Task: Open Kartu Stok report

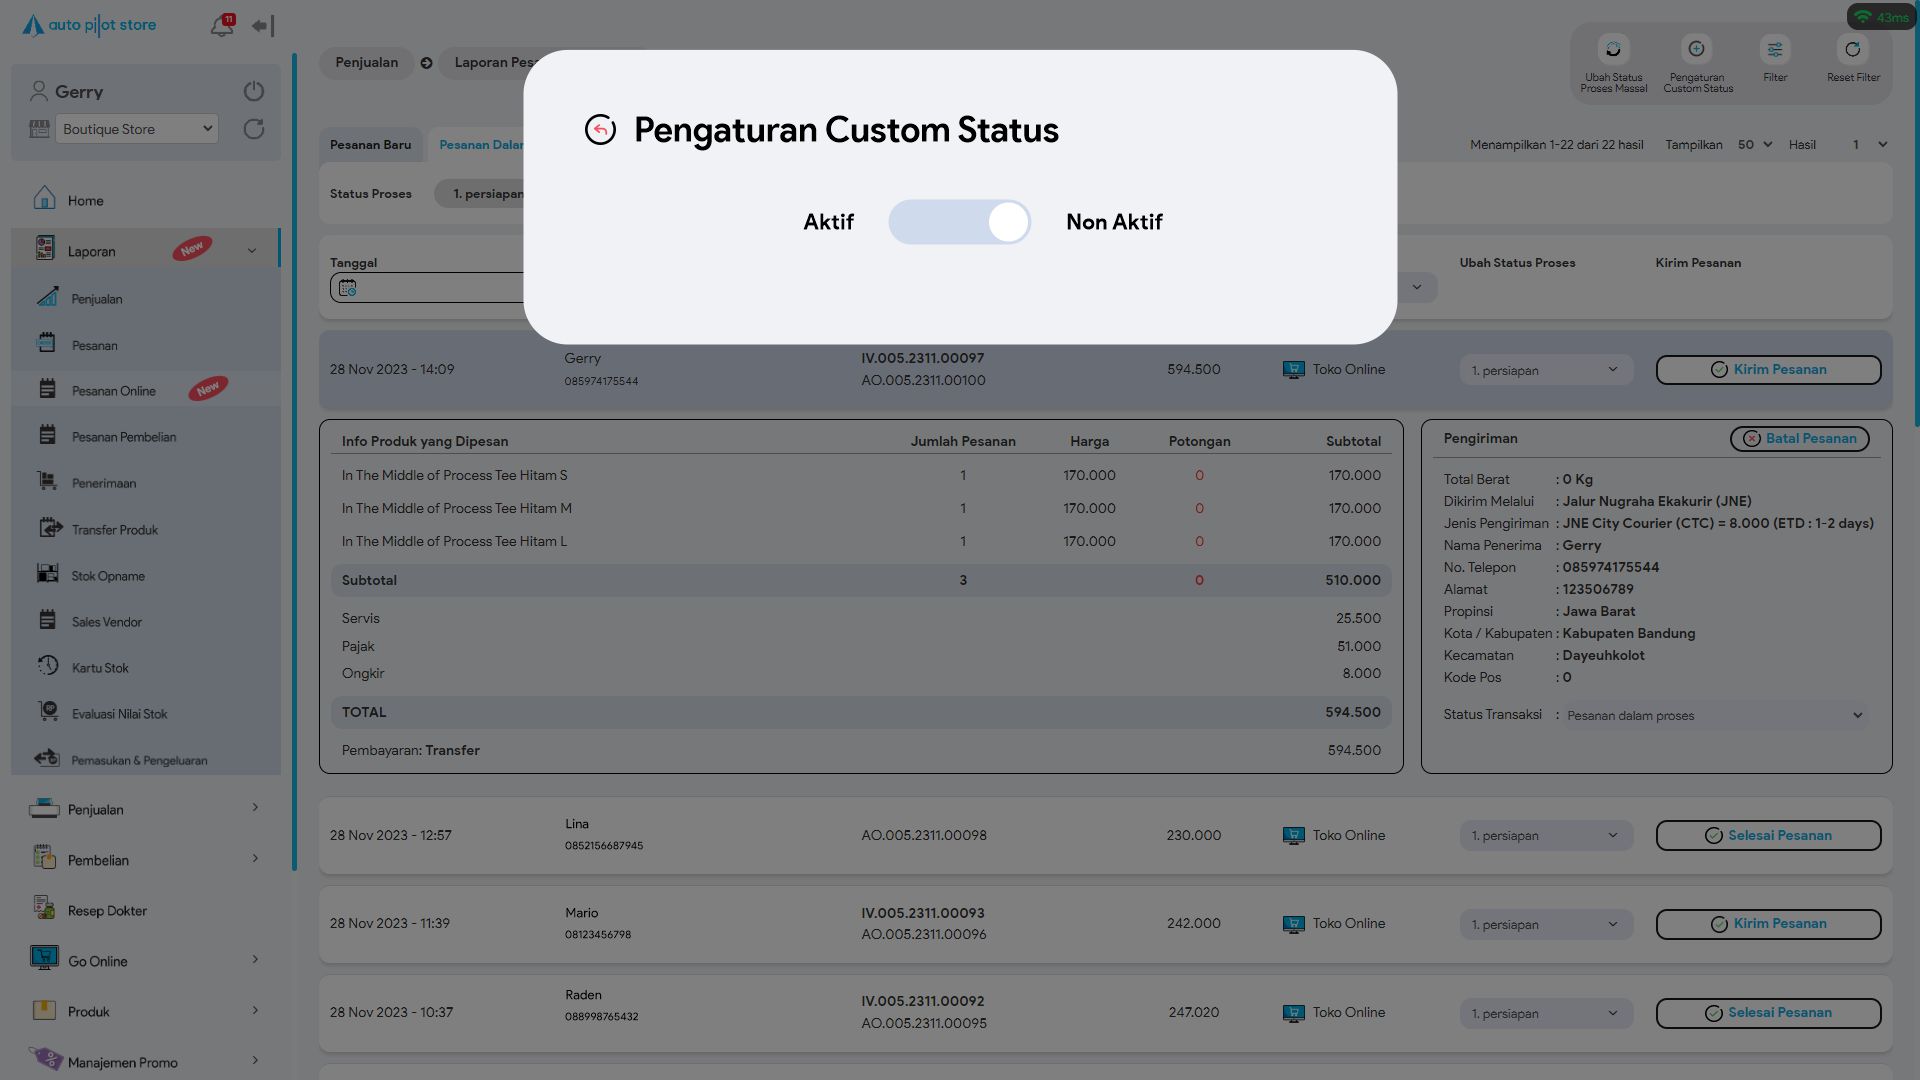Action: (x=100, y=668)
